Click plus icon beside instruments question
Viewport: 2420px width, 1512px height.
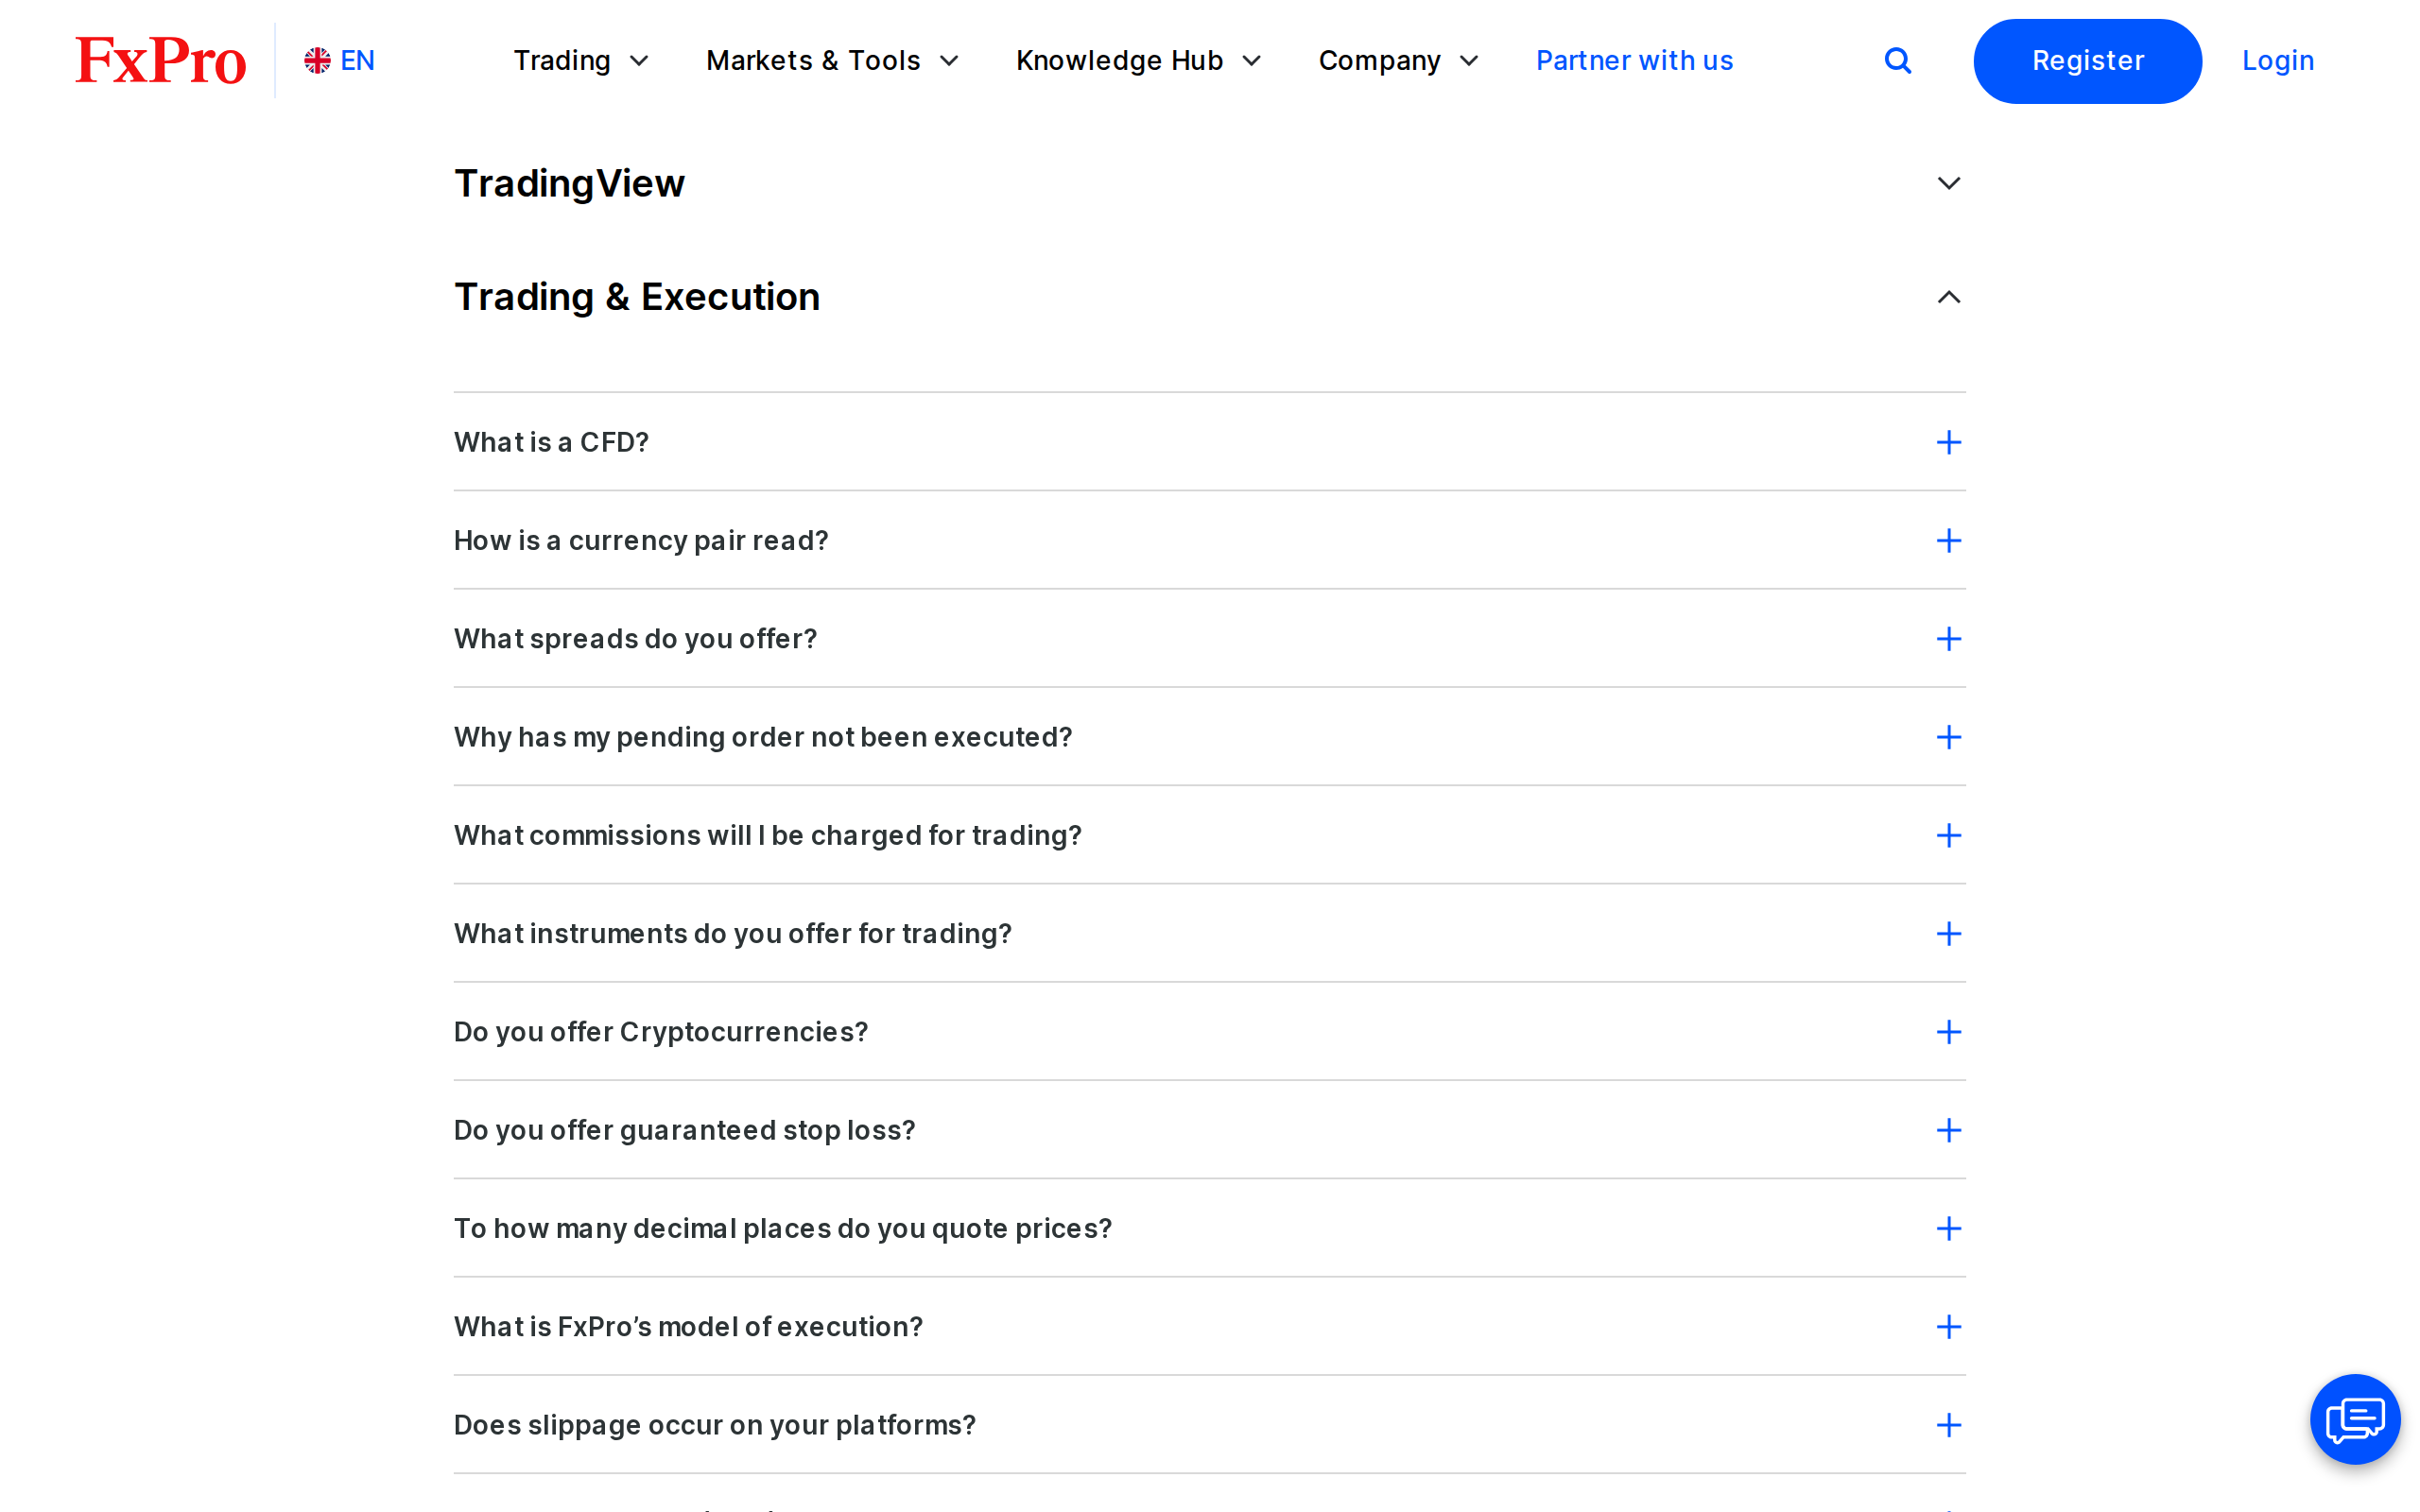click(x=1948, y=934)
